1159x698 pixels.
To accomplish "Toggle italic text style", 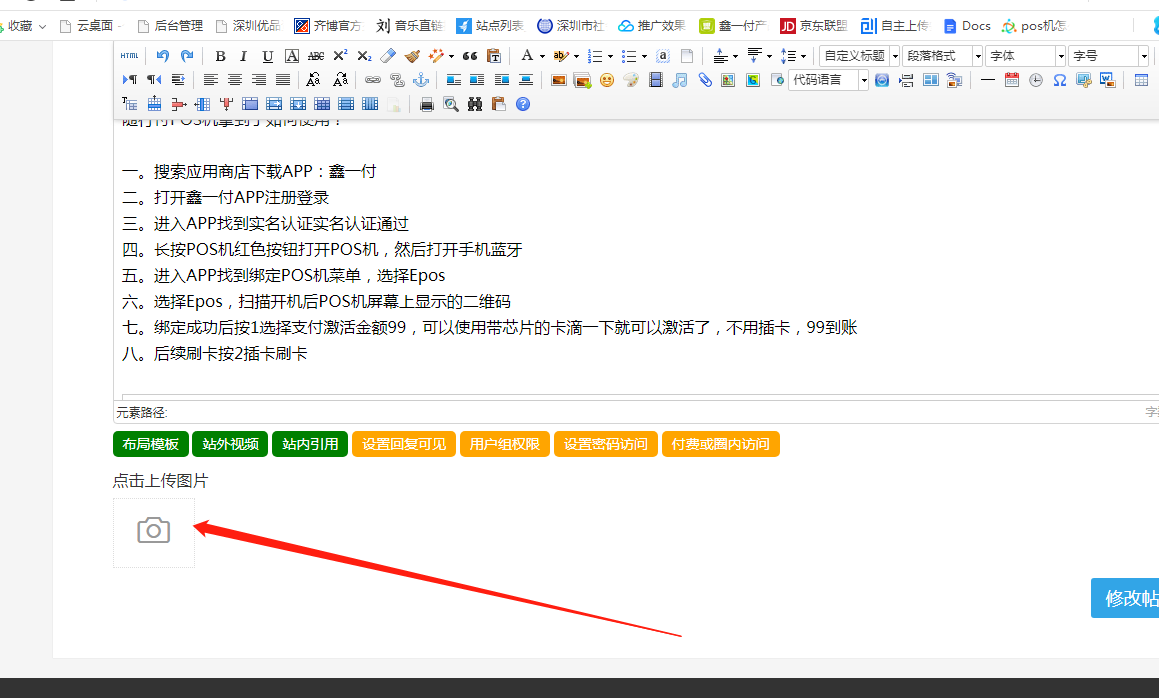I will [x=243, y=56].
